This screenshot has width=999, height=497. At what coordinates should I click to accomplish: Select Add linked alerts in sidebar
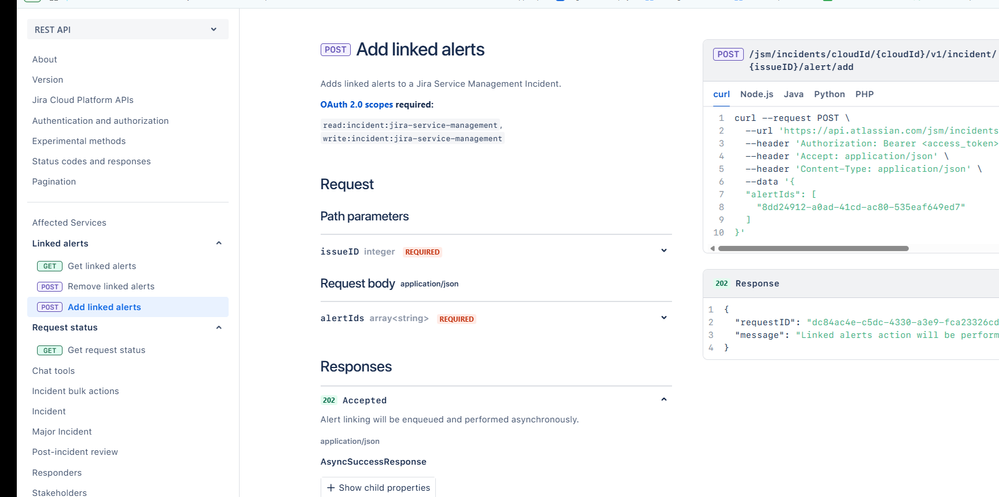[127, 306]
